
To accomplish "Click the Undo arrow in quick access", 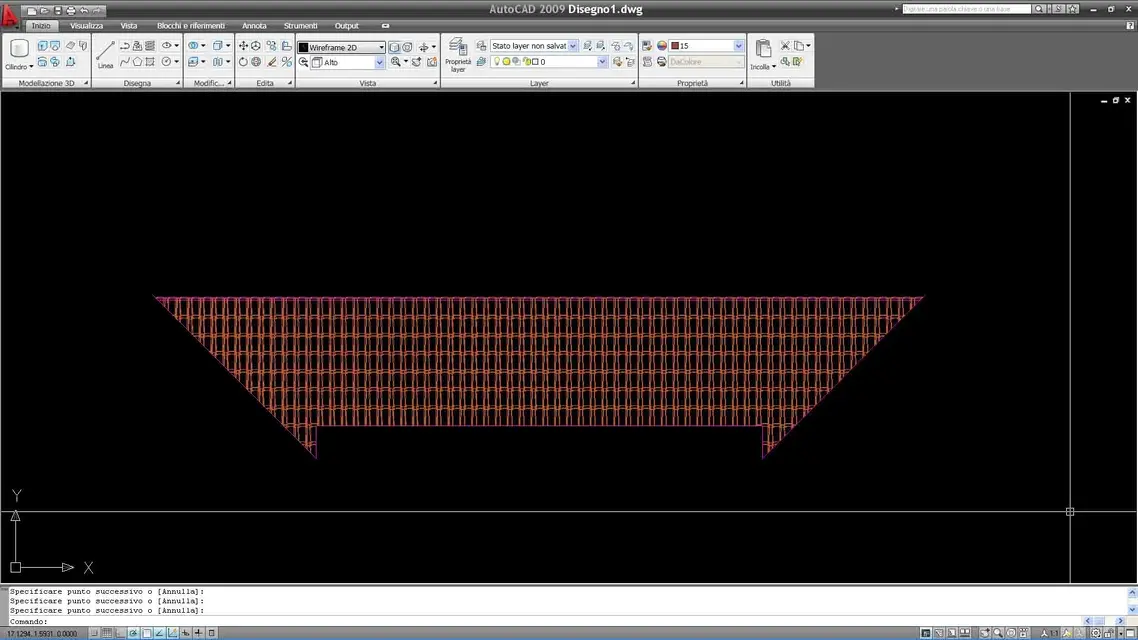I will click(84, 11).
